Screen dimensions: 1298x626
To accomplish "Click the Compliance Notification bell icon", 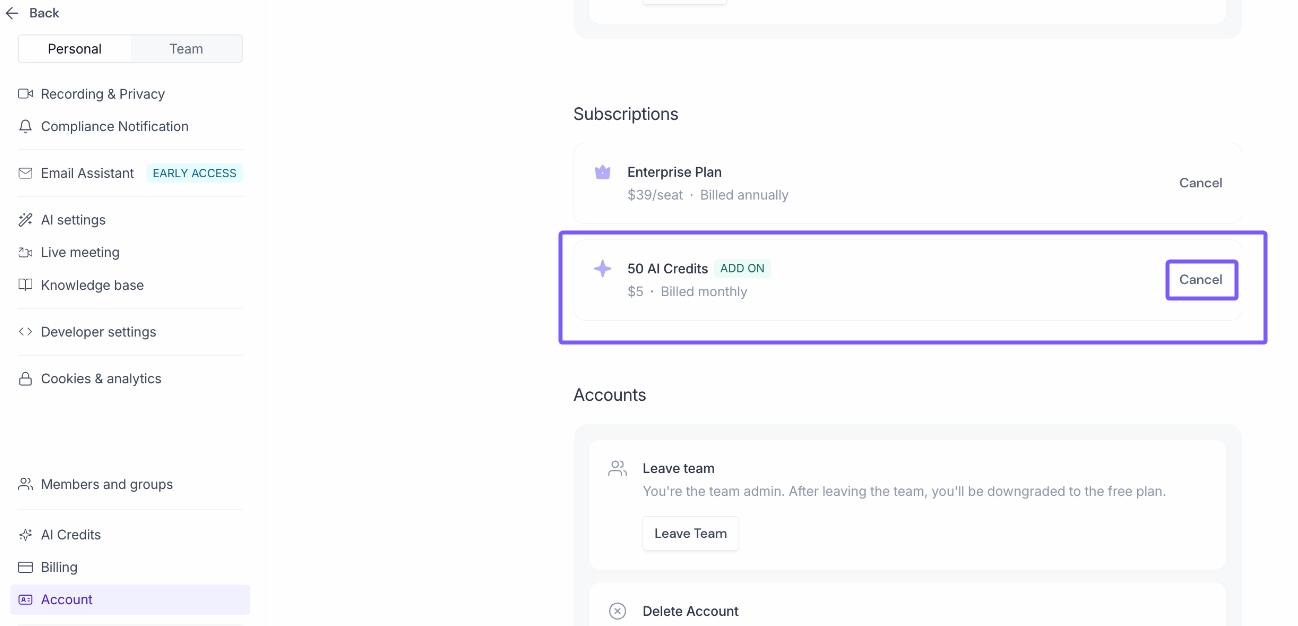I will (26, 127).
